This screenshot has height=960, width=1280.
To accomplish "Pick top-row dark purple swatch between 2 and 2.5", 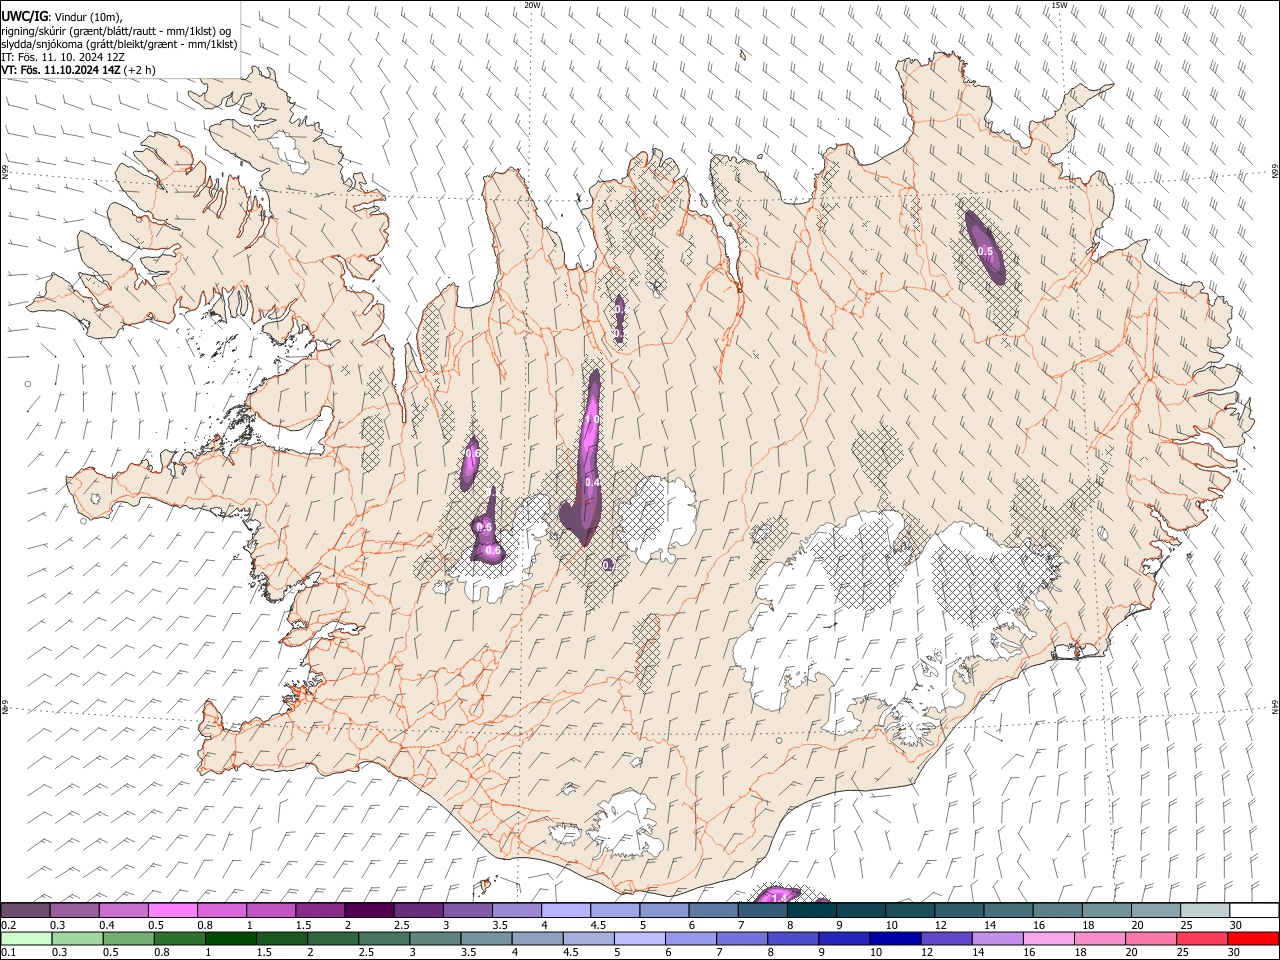I will (x=369, y=910).
